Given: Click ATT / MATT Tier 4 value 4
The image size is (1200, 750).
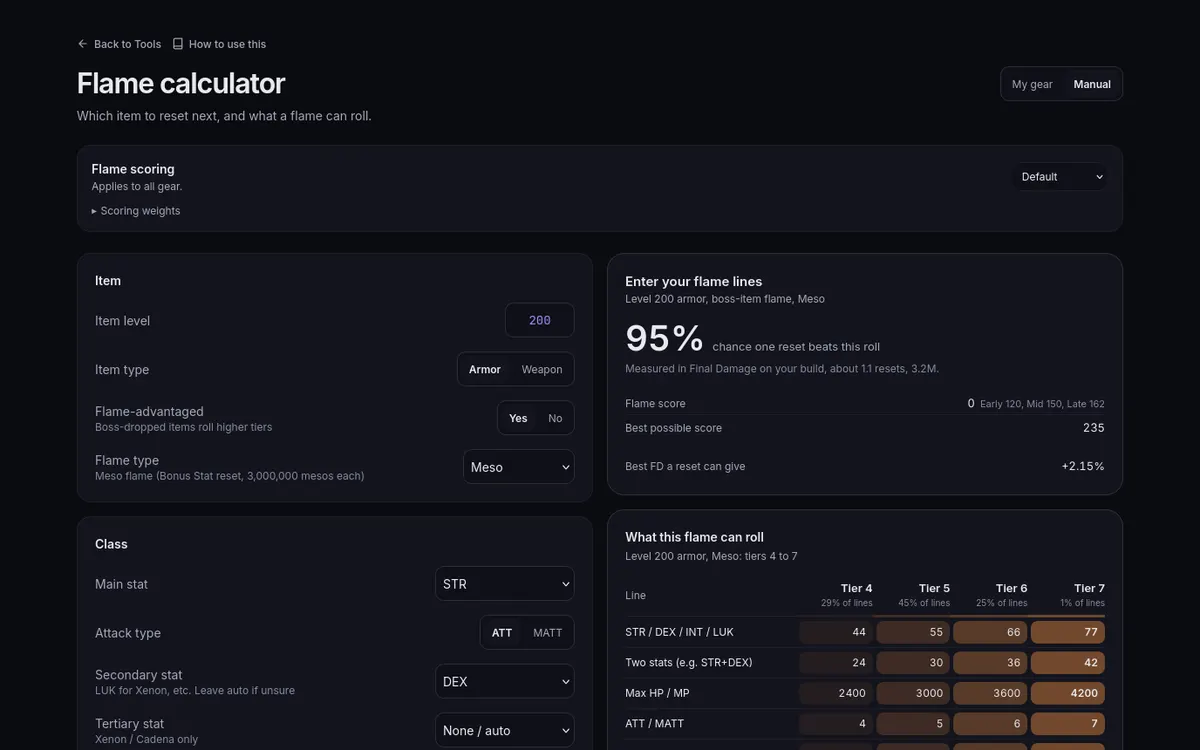Looking at the screenshot, I should coord(836,723).
